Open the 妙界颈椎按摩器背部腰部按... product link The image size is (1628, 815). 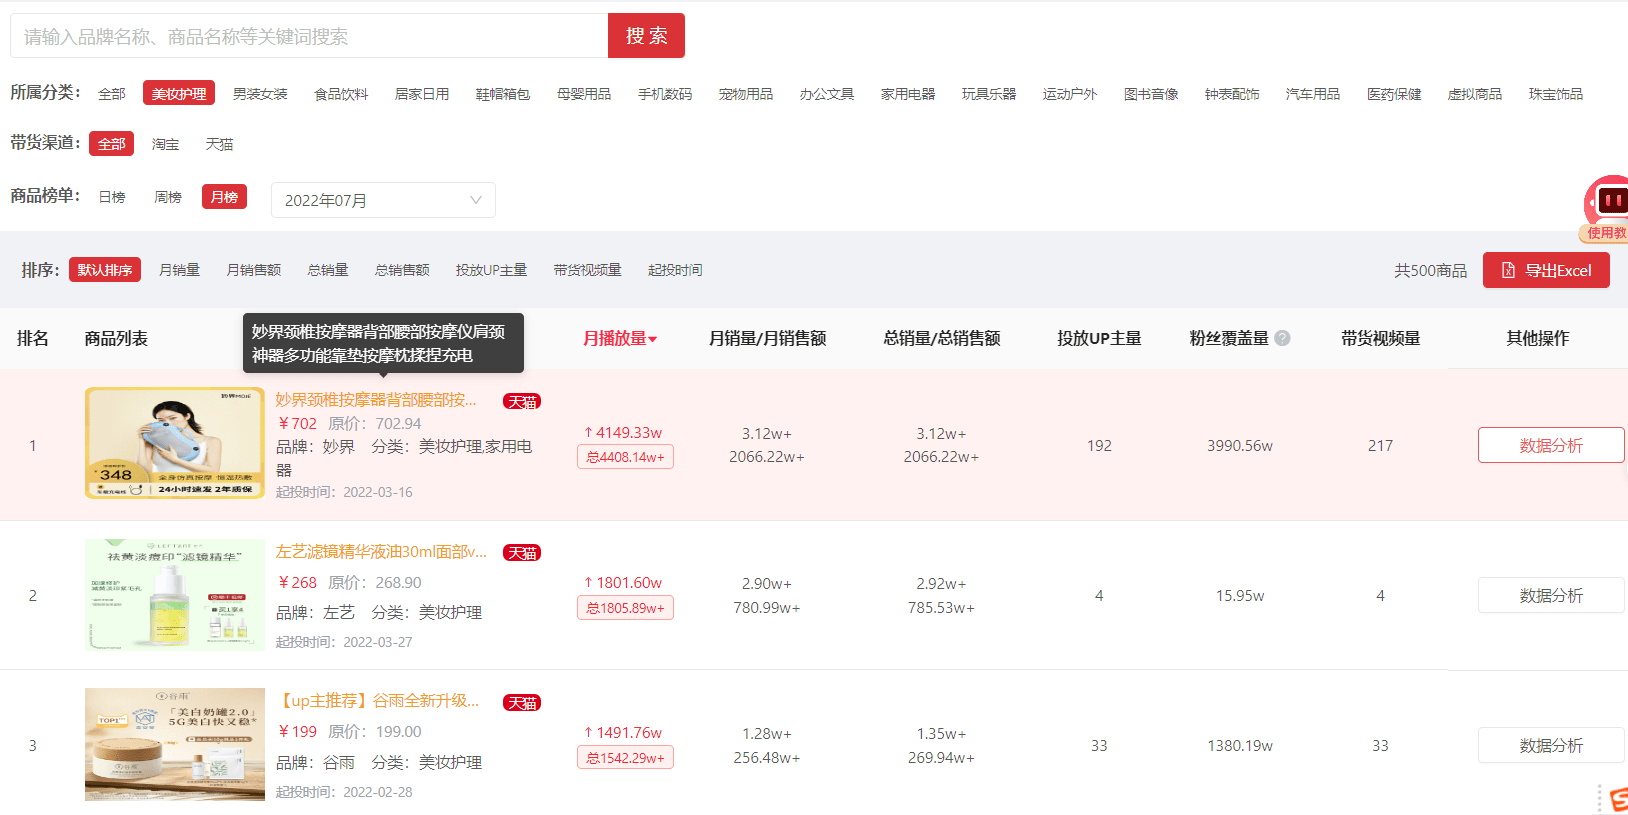376,400
